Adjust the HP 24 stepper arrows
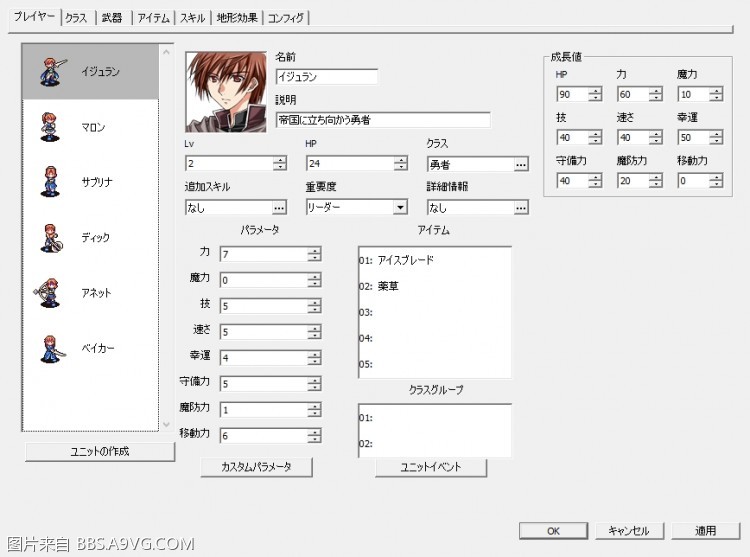This screenshot has width=750, height=557. [401, 164]
